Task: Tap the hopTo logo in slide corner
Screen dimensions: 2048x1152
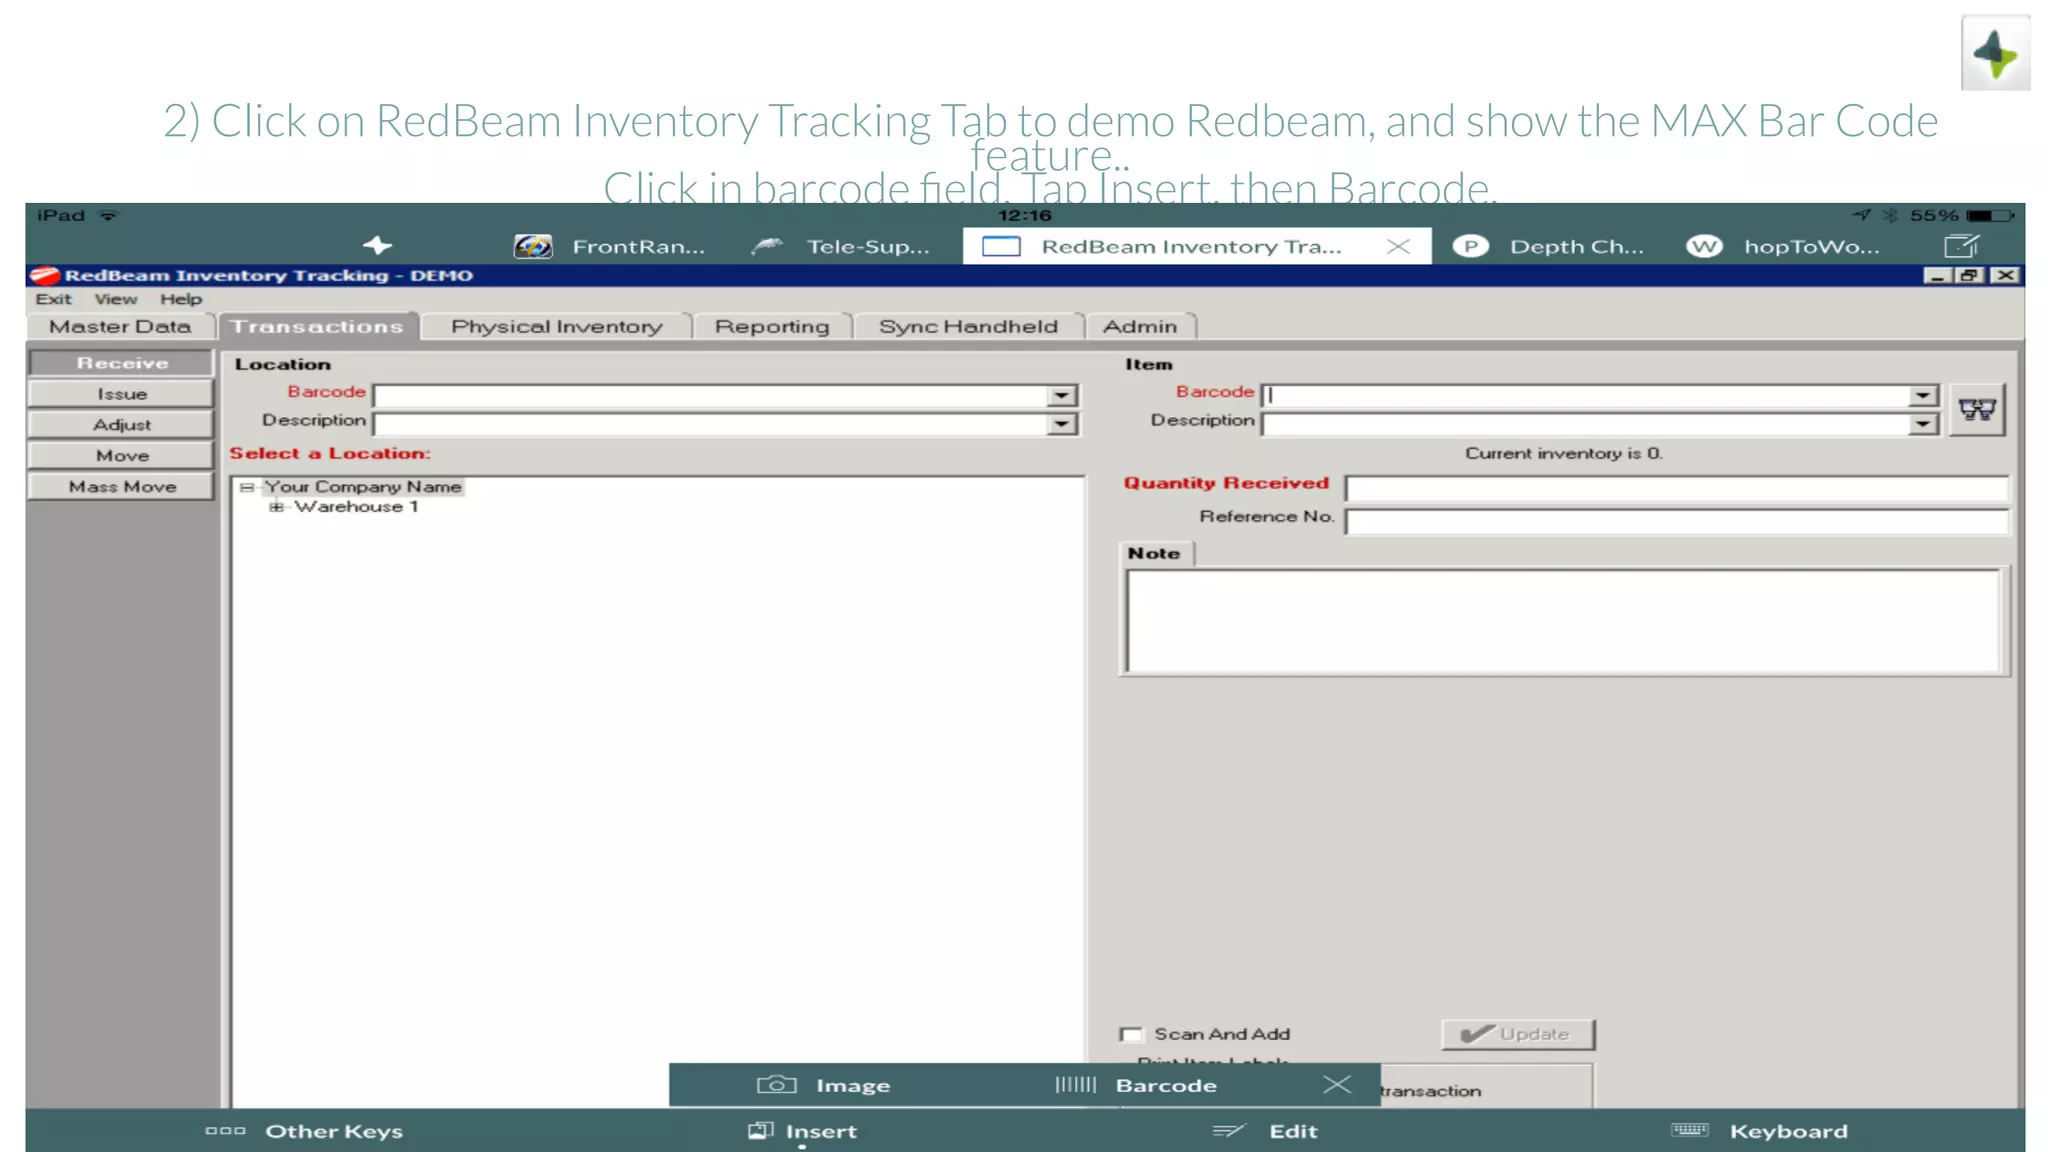Action: pos(1995,53)
